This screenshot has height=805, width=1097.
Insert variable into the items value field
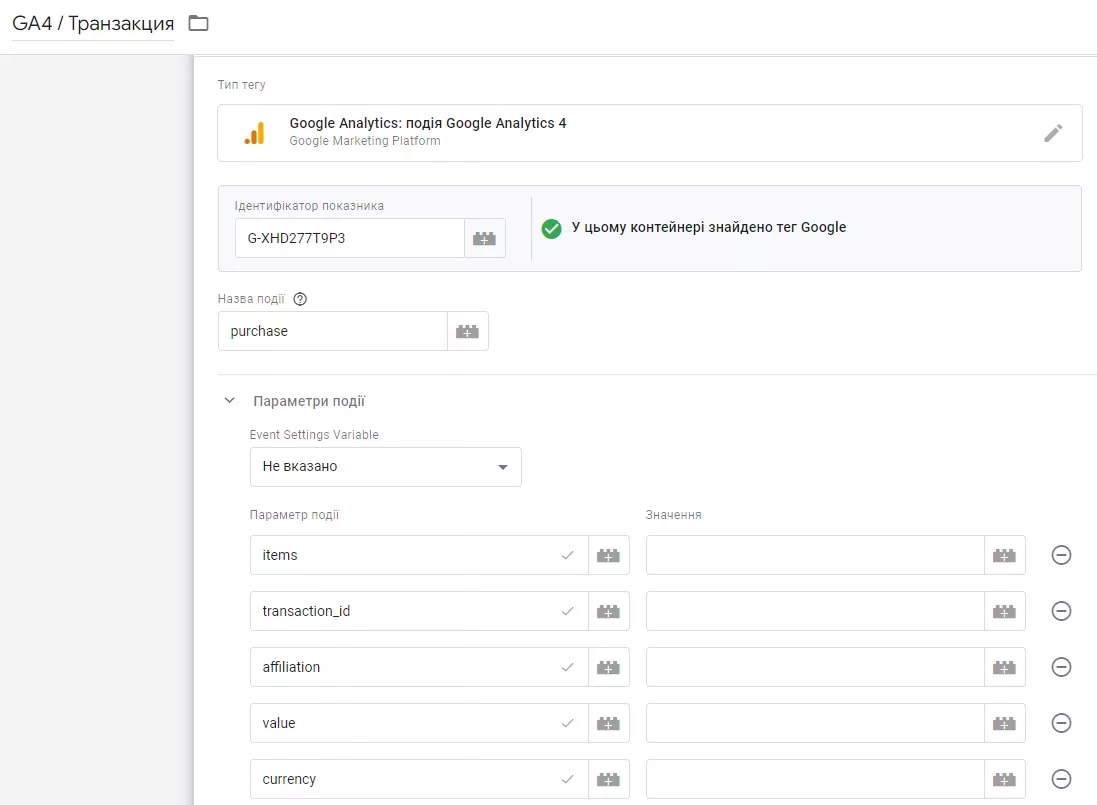(x=1005, y=555)
